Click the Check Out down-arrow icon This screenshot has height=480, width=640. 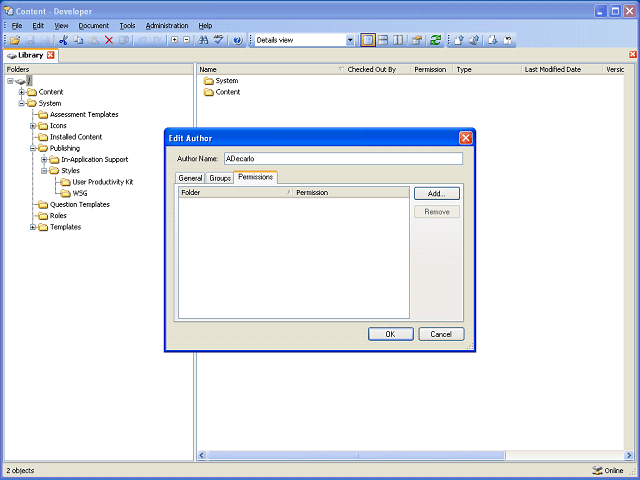(493, 40)
